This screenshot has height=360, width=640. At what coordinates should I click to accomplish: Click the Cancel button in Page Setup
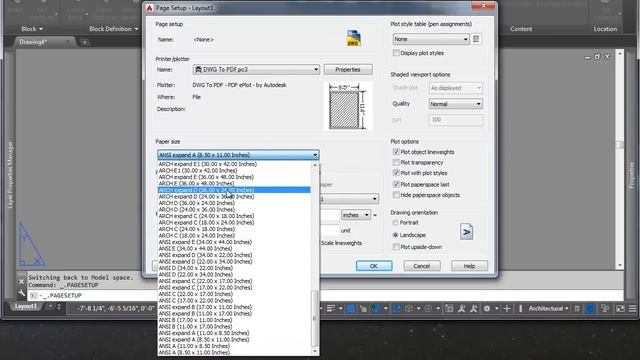tap(422, 266)
